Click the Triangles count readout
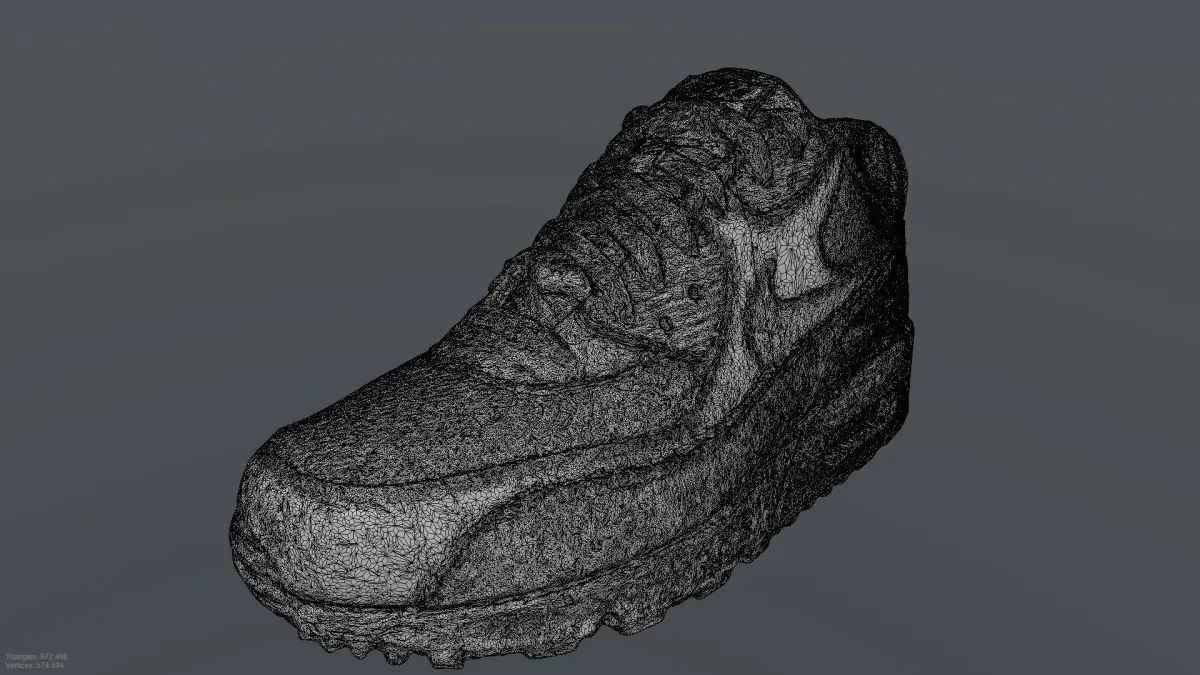This screenshot has height=675, width=1200. coord(36,657)
